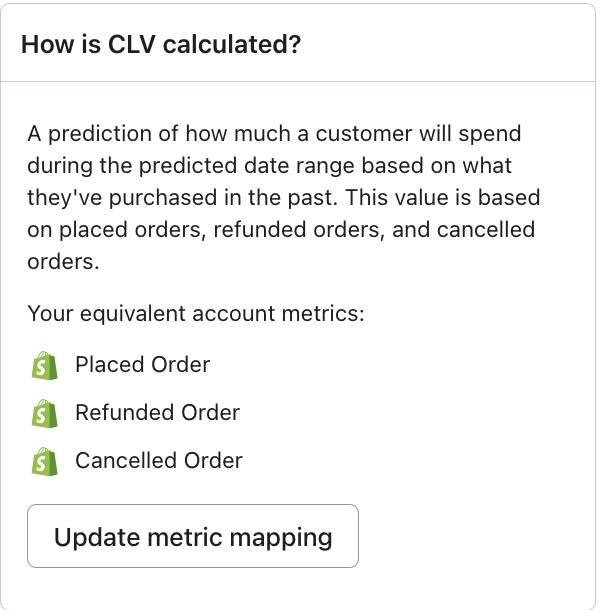Click the line starting "they've purchased in the past"
Image resolution: width=612 pixels, height=610 pixels.
[x=283, y=198]
